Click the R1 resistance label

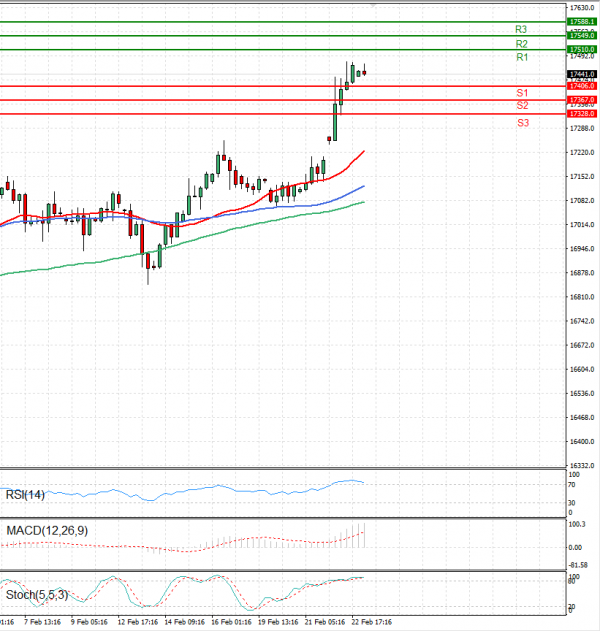(x=522, y=57)
